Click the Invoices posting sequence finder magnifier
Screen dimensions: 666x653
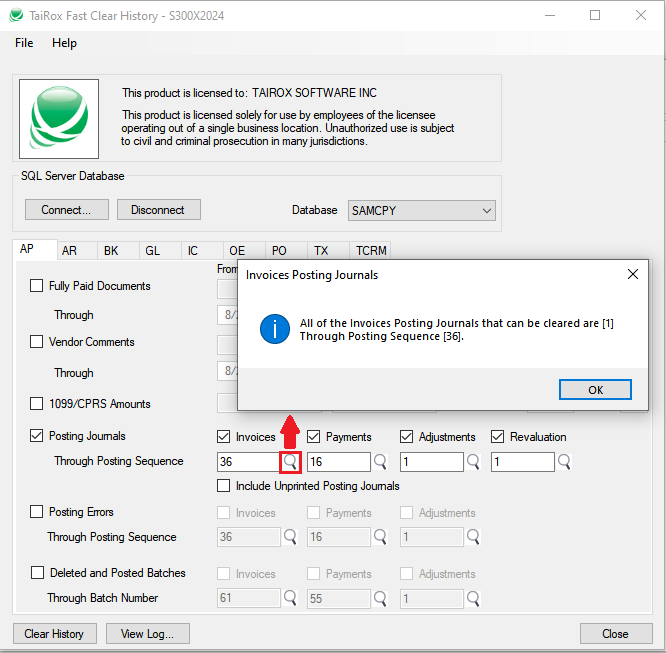click(291, 462)
